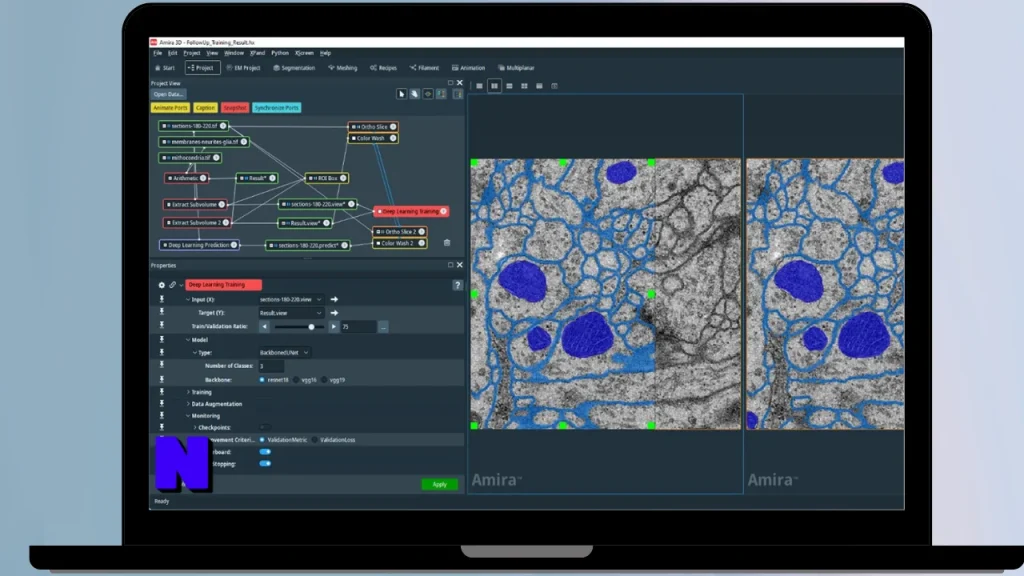Choose two viewers side-by-side layout icon
The height and width of the screenshot is (576, 1024).
494,86
